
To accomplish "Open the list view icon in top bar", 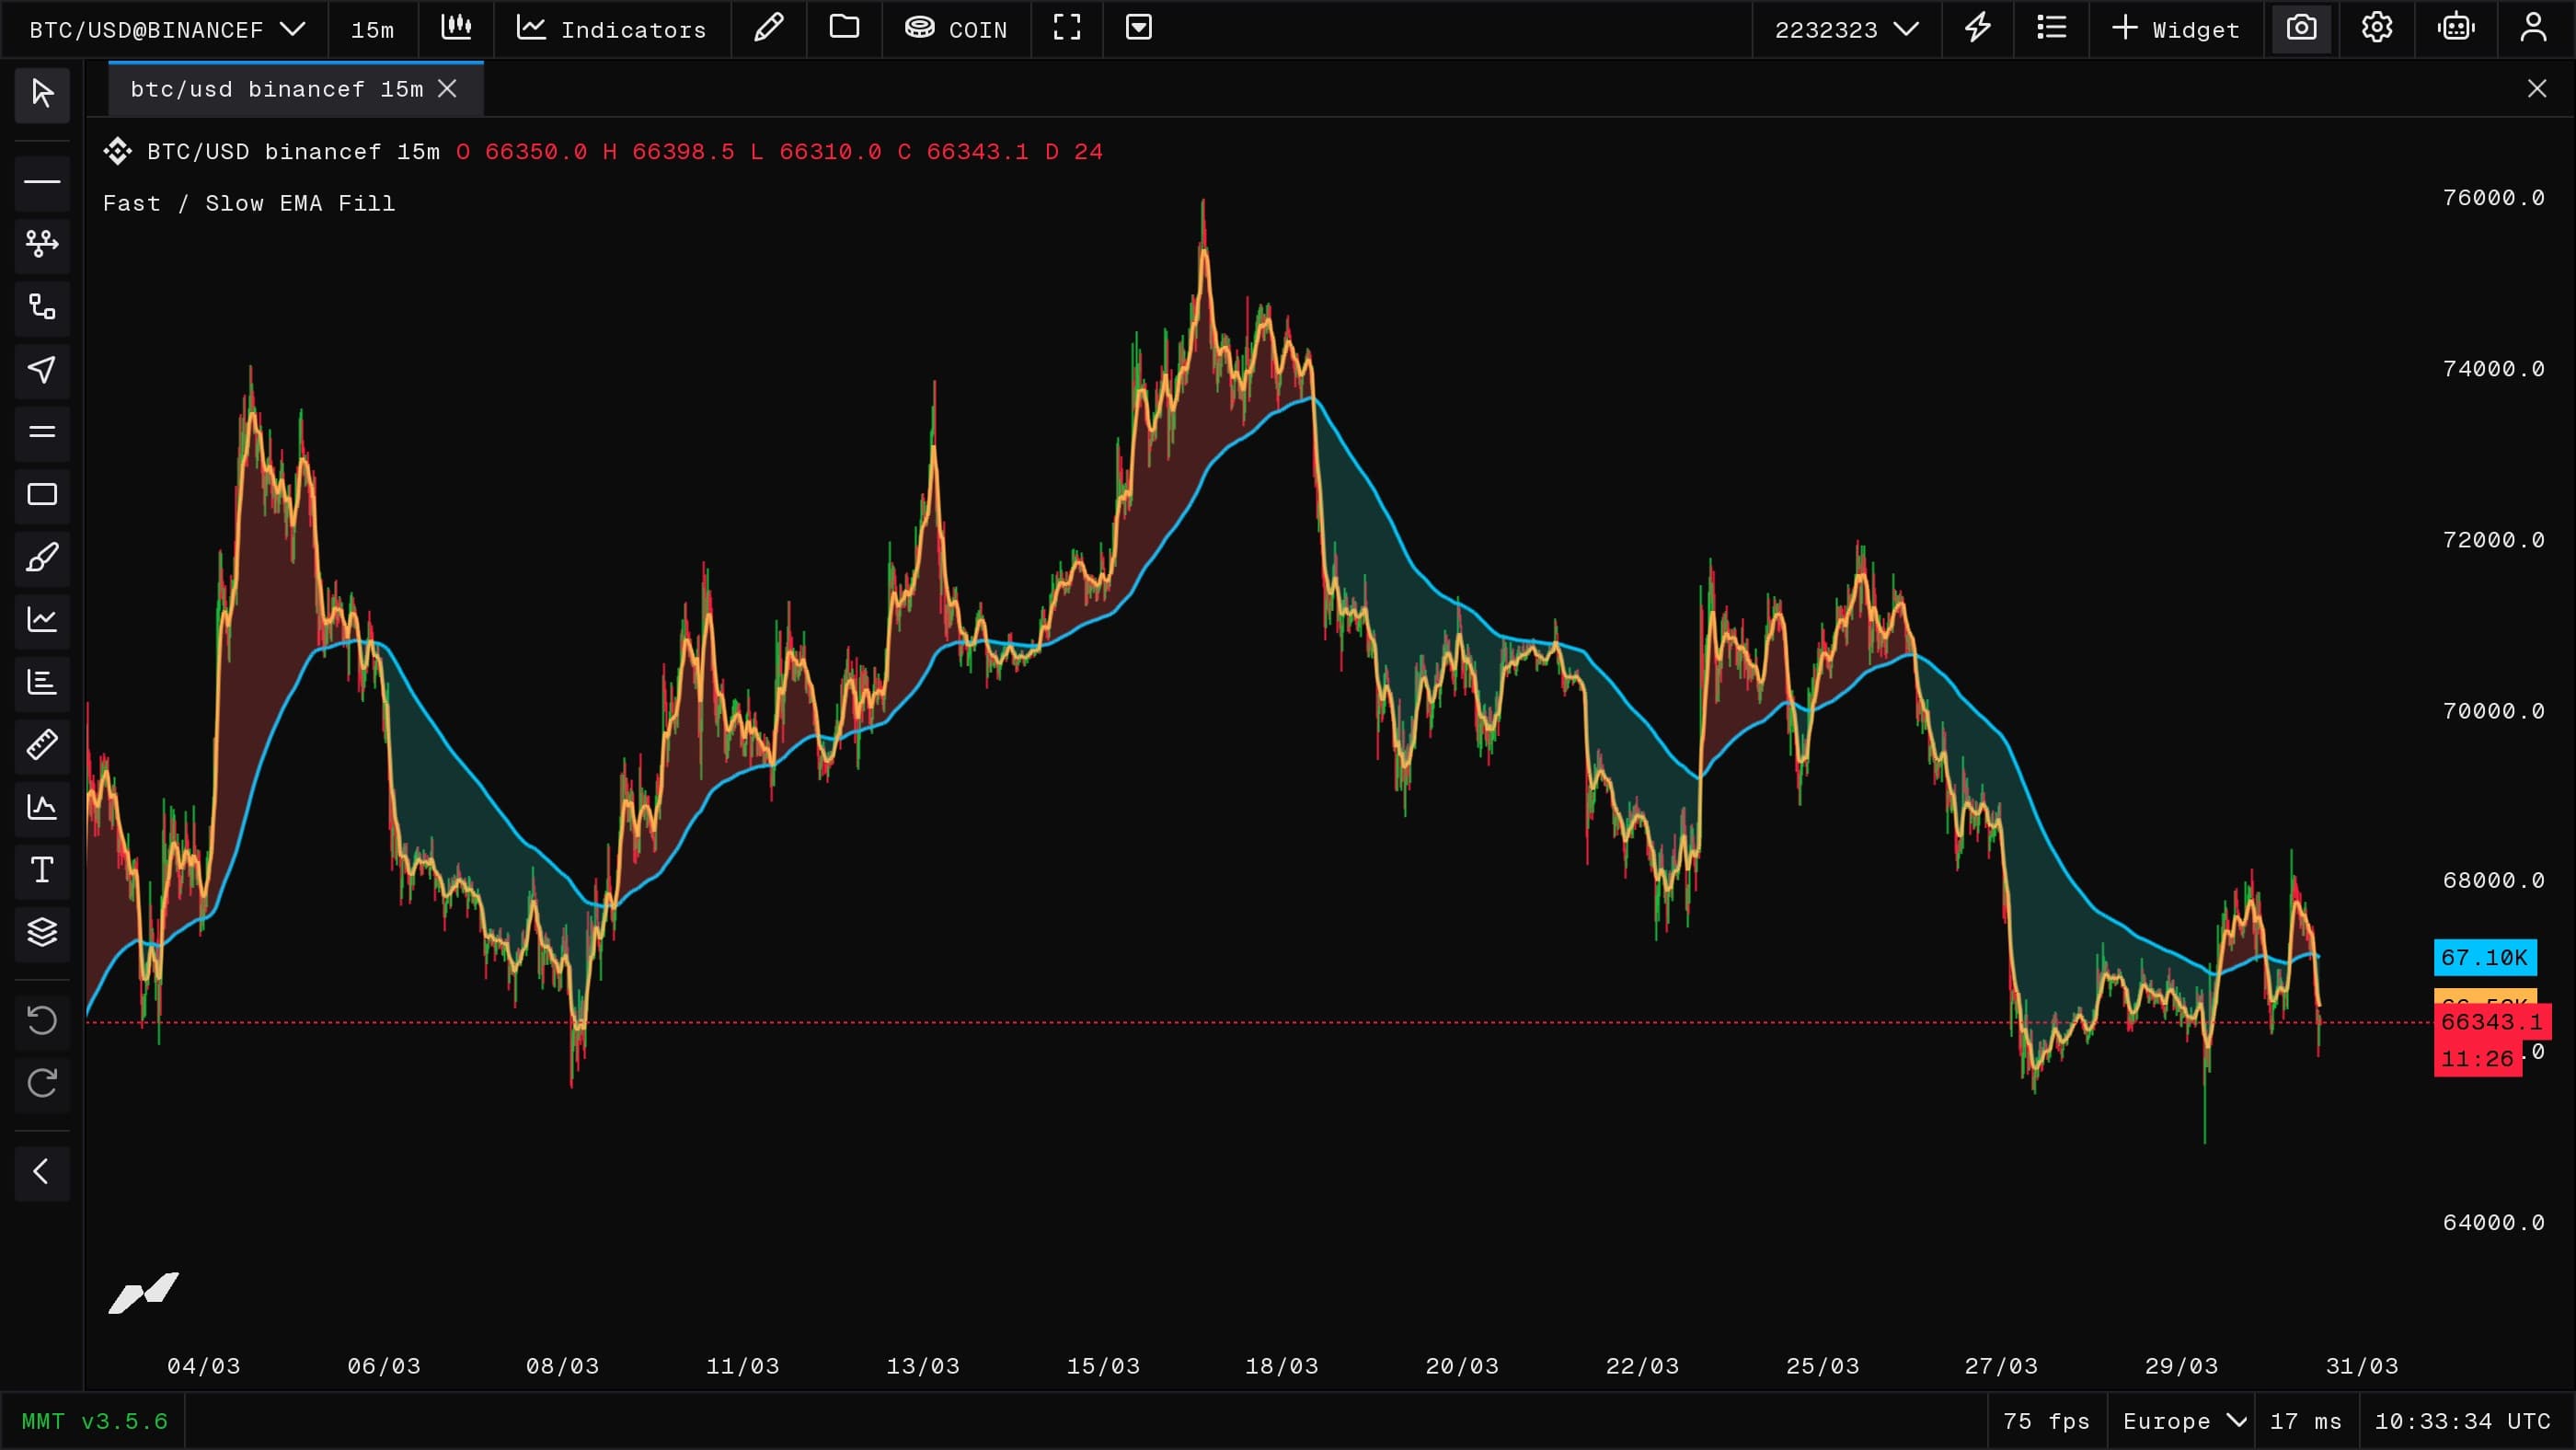I will pyautogui.click(x=2052, y=28).
